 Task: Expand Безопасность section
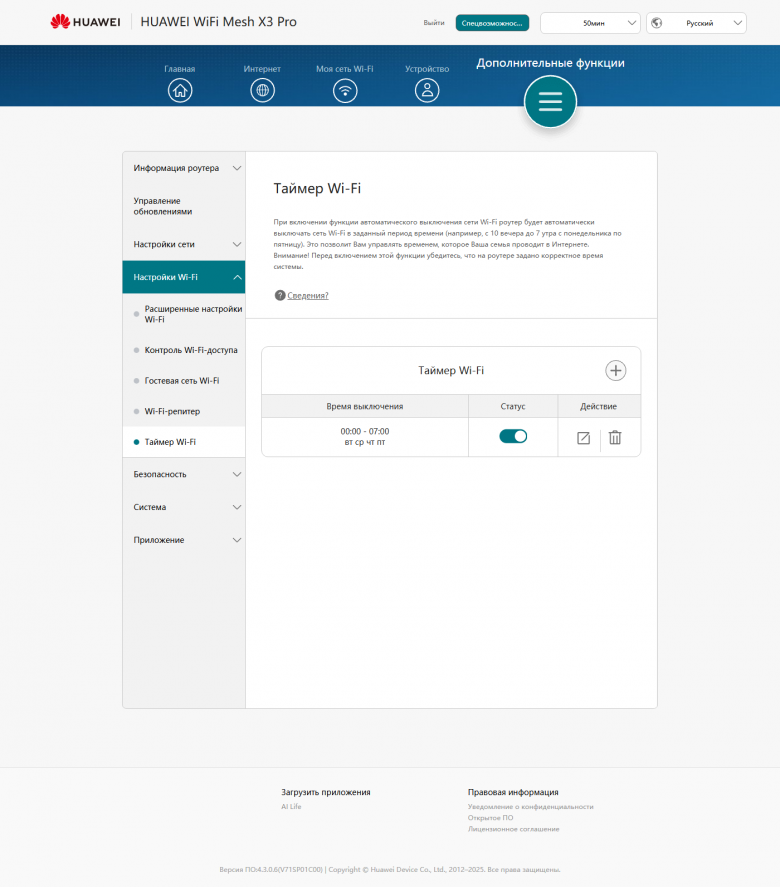[184, 474]
